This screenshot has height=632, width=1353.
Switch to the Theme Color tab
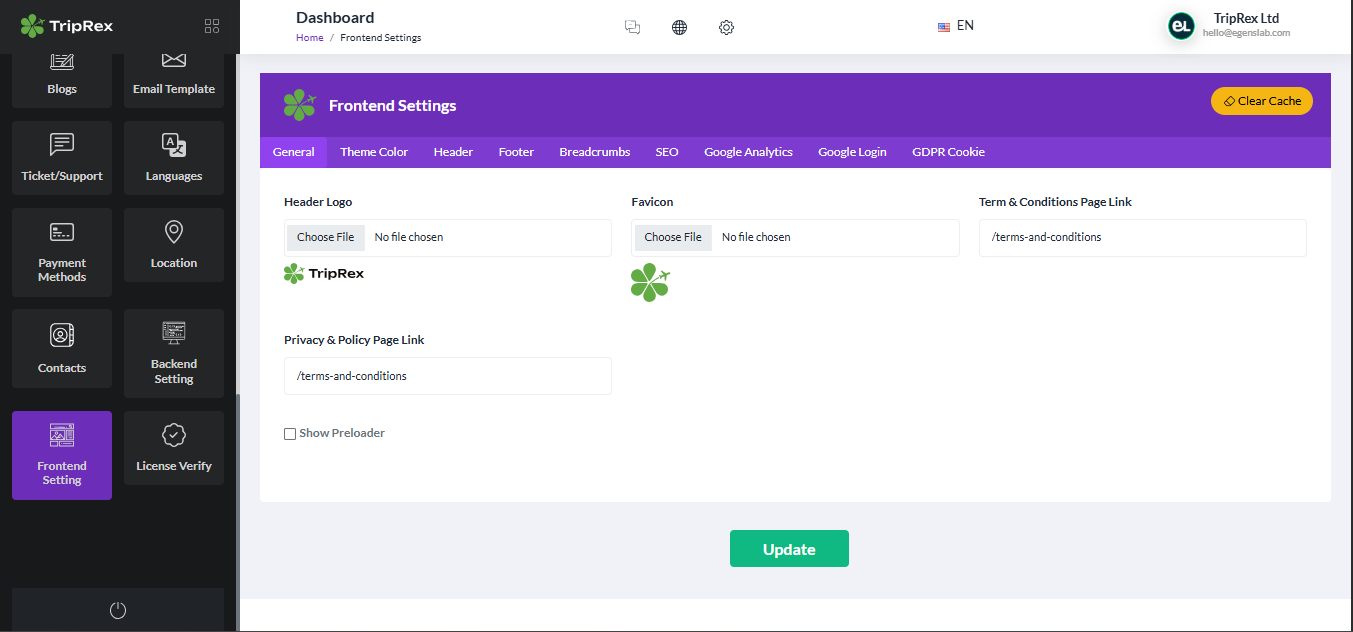click(x=373, y=151)
